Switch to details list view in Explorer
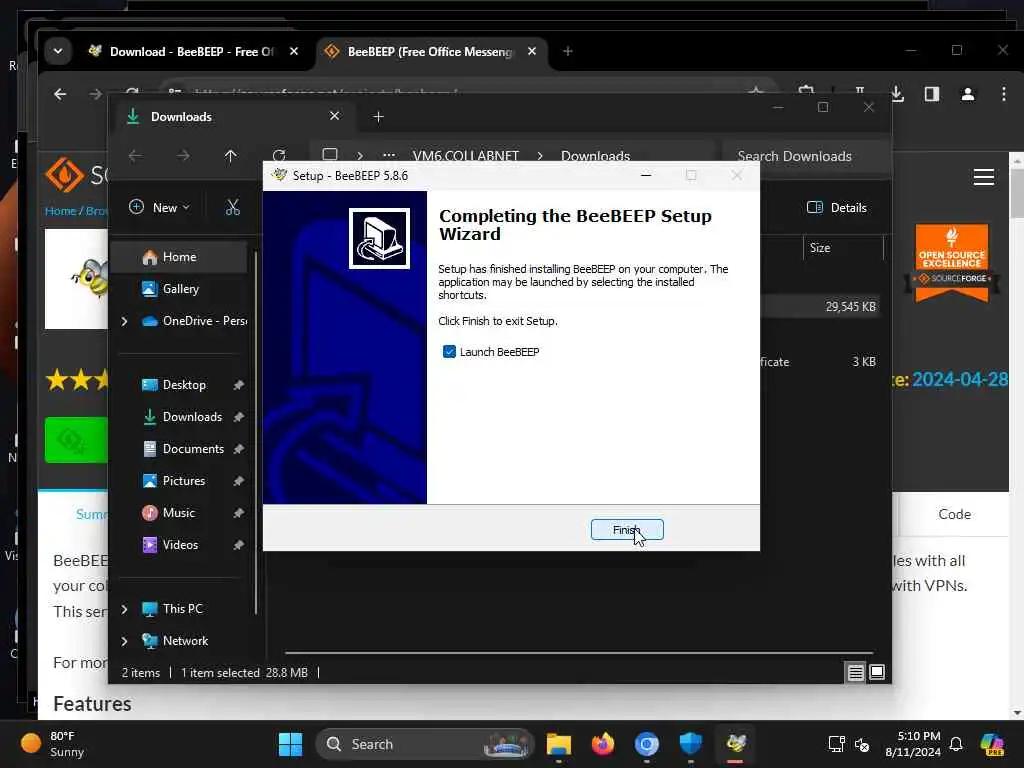The height and width of the screenshot is (768, 1024). [856, 672]
